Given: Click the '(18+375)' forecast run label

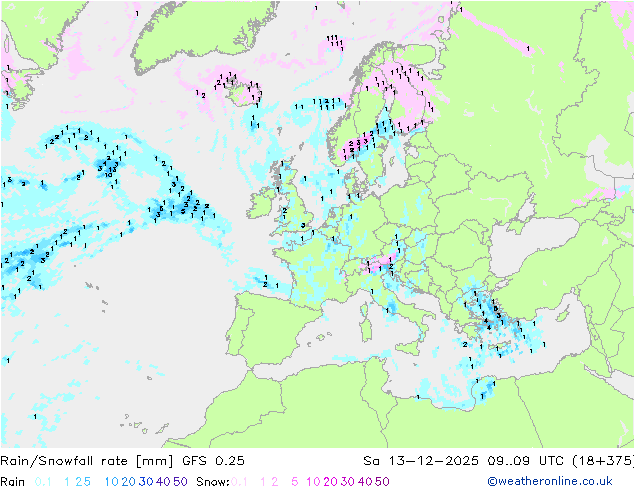Looking at the screenshot, I should click(603, 461).
